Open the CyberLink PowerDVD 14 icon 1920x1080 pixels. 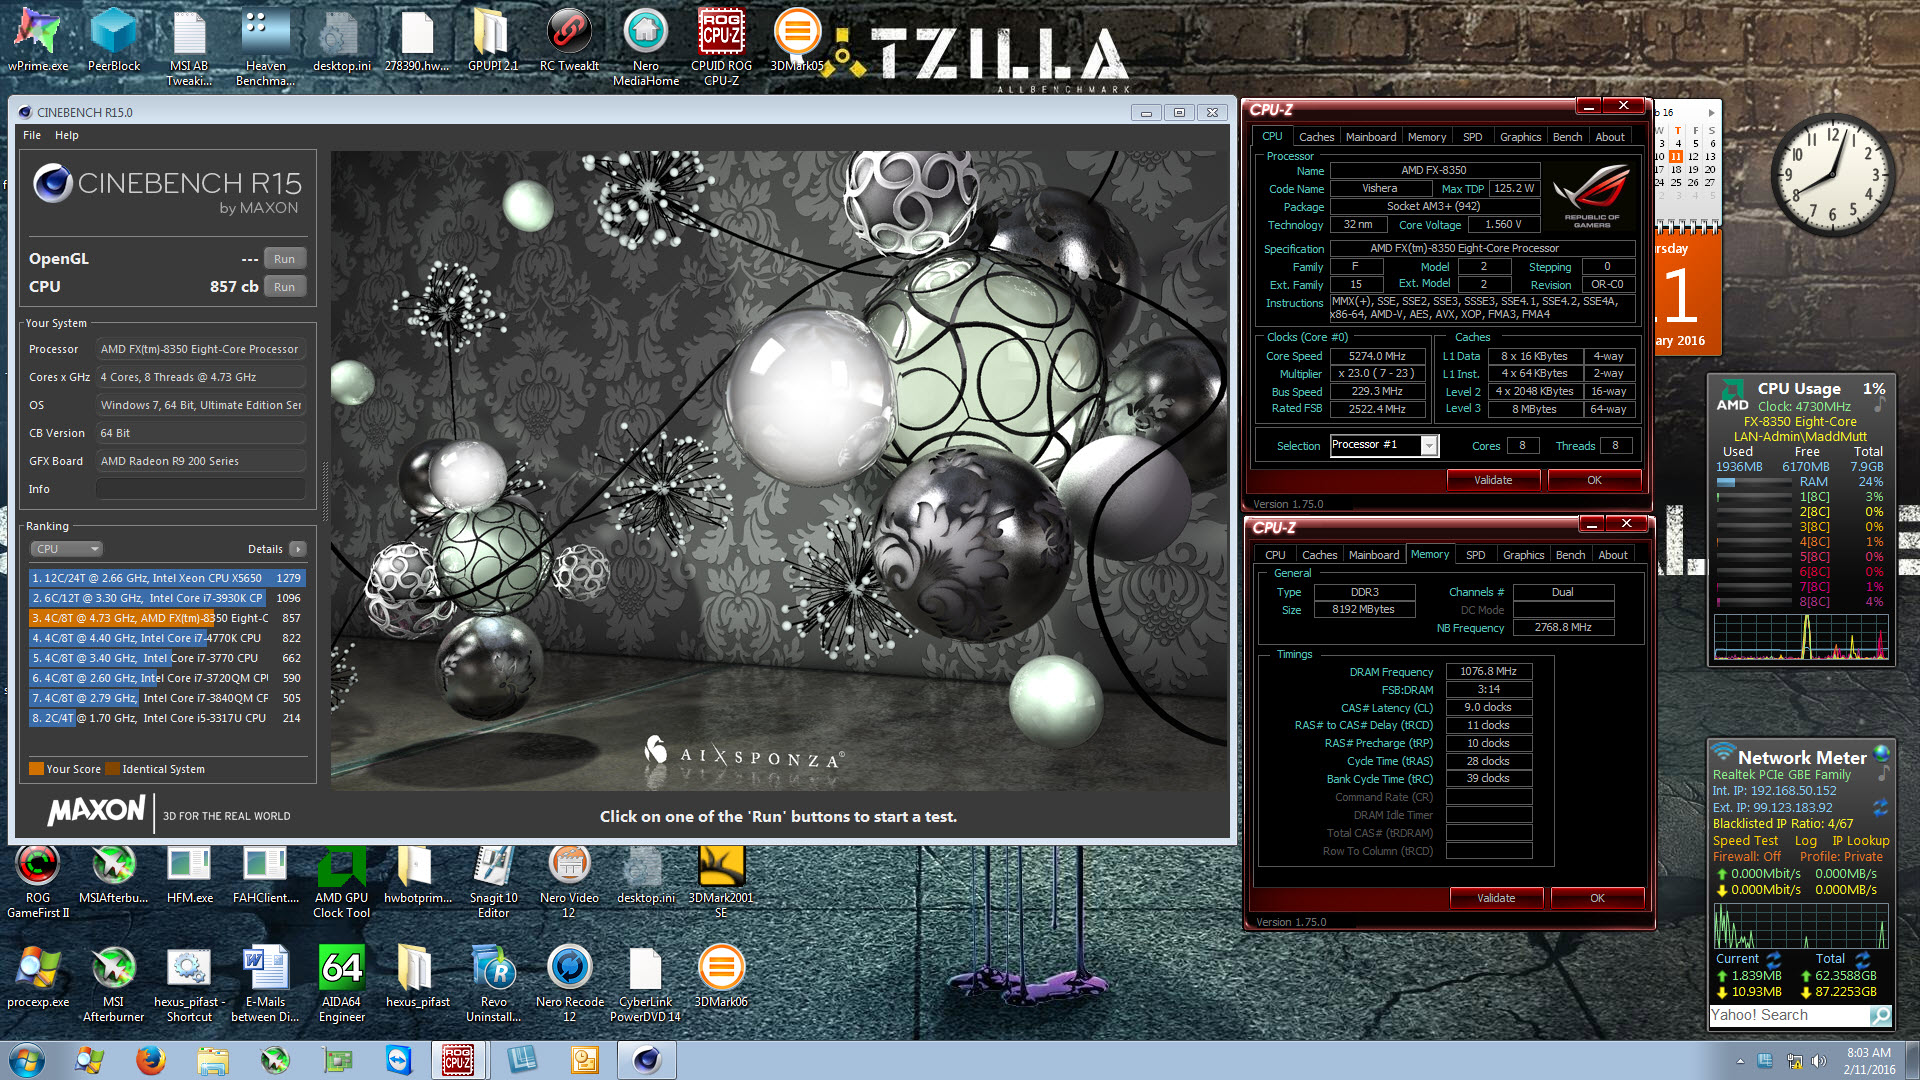click(x=645, y=984)
